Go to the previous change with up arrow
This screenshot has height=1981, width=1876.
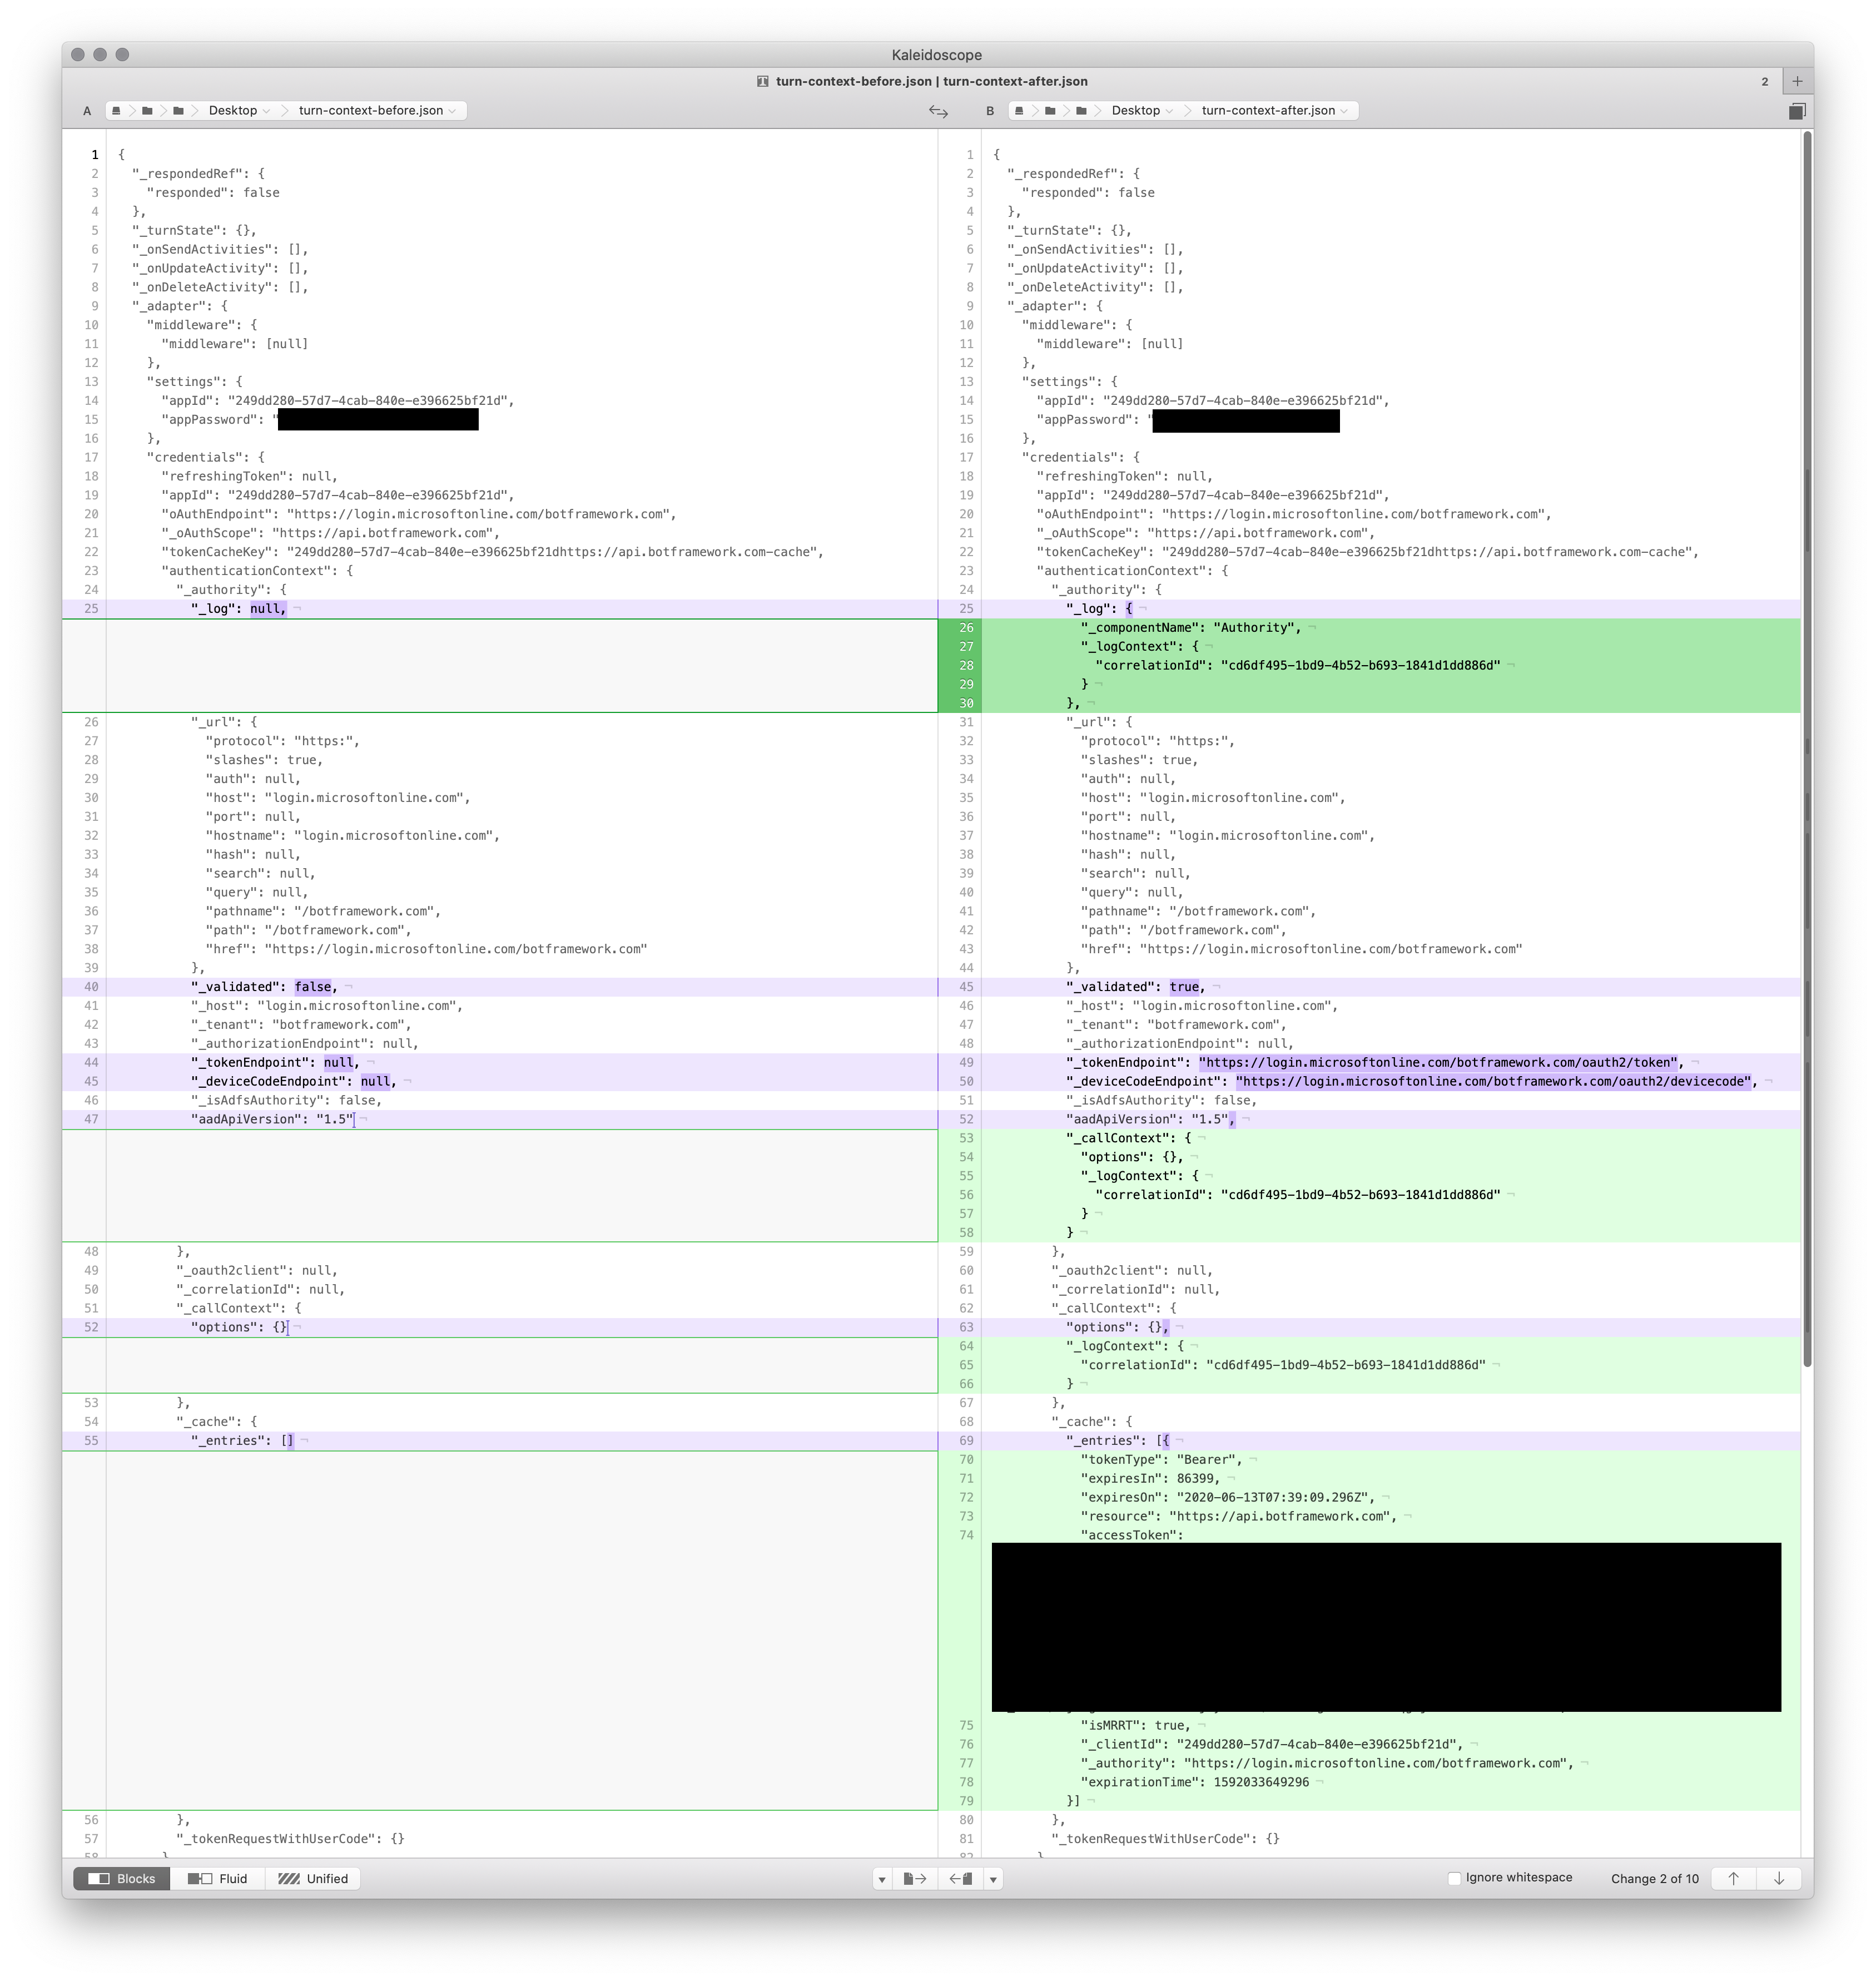pyautogui.click(x=1733, y=1878)
